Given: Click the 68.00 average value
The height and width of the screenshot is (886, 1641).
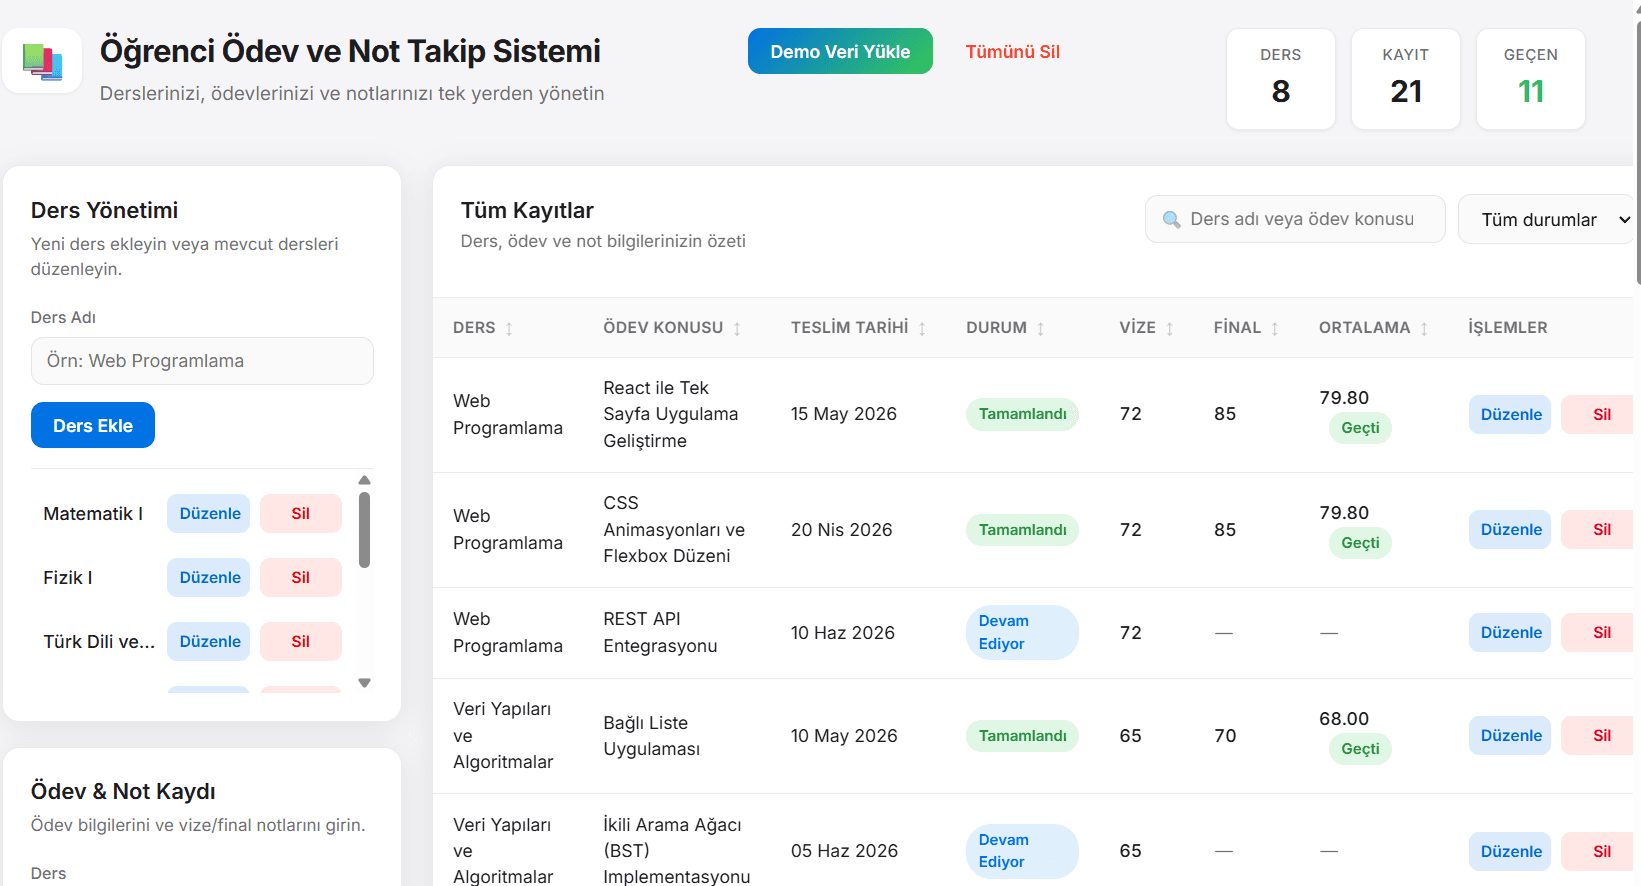Looking at the screenshot, I should (1344, 719).
